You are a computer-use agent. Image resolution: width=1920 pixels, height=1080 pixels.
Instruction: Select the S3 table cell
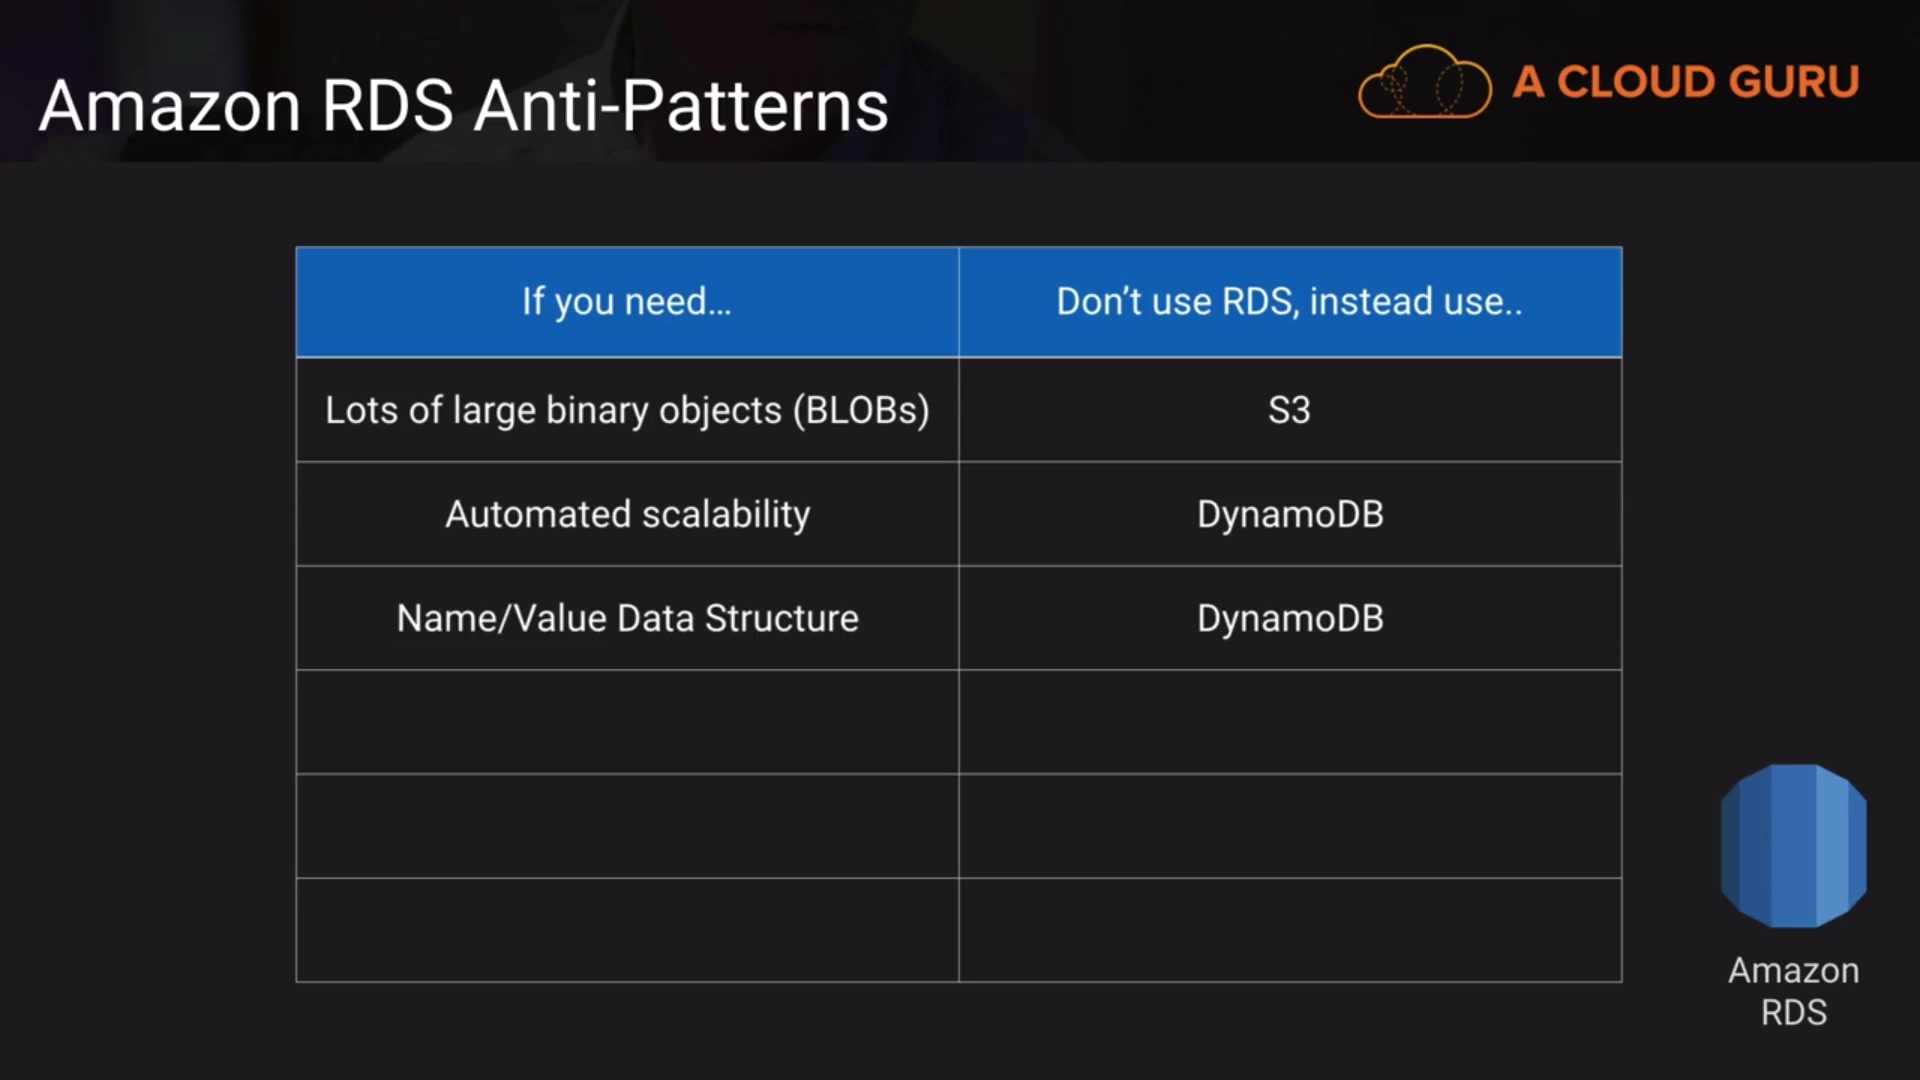tap(1289, 410)
